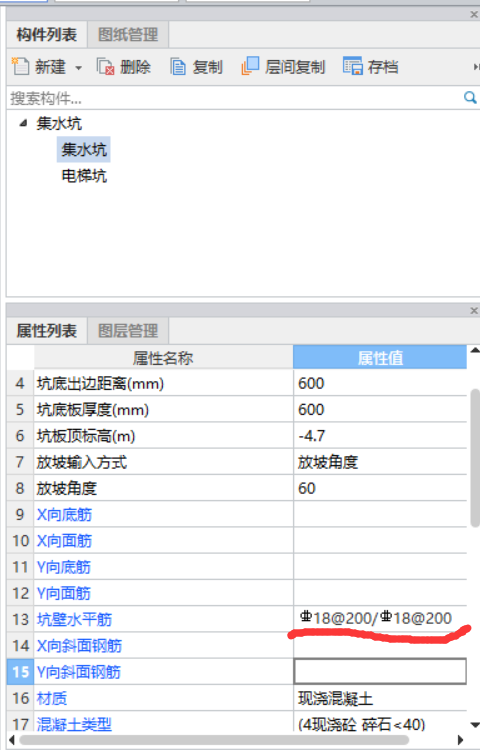Screen dimensions: 480x750
Task: Click the horizontal scrollbar left arrow
Action: [12, 740]
